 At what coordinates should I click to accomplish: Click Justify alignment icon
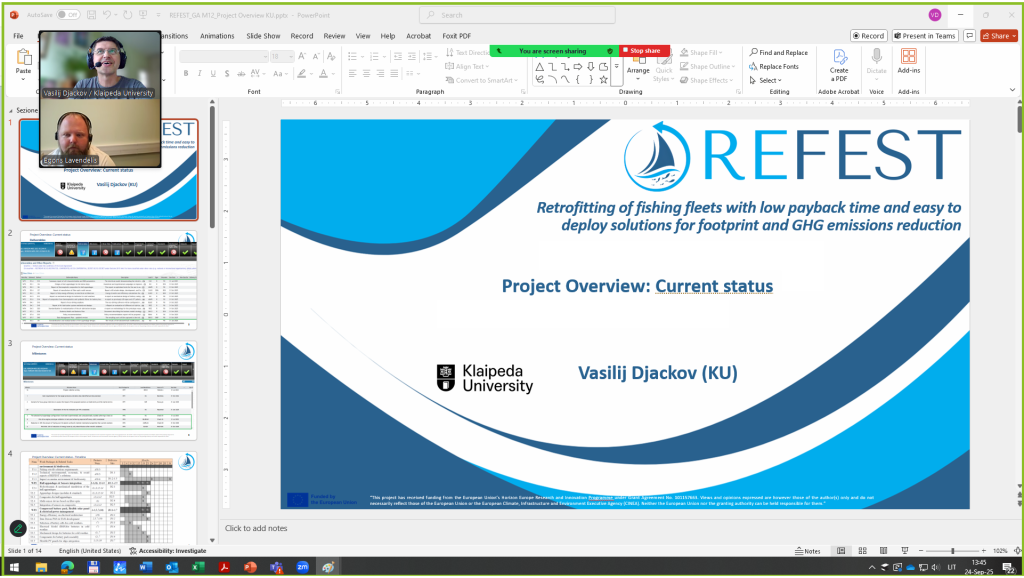click(x=394, y=74)
